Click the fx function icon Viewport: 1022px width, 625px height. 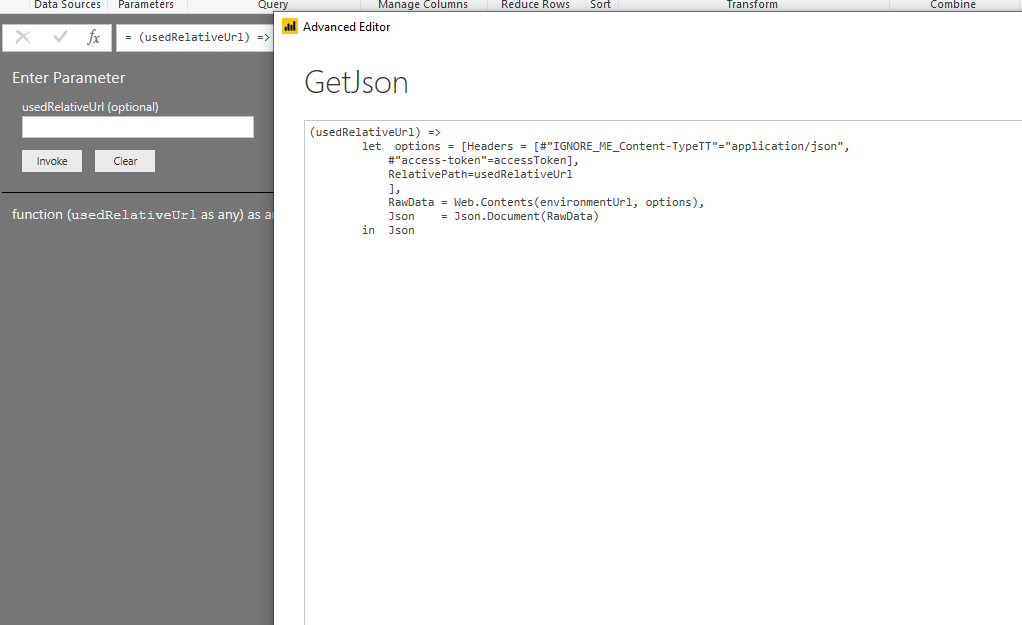click(94, 37)
